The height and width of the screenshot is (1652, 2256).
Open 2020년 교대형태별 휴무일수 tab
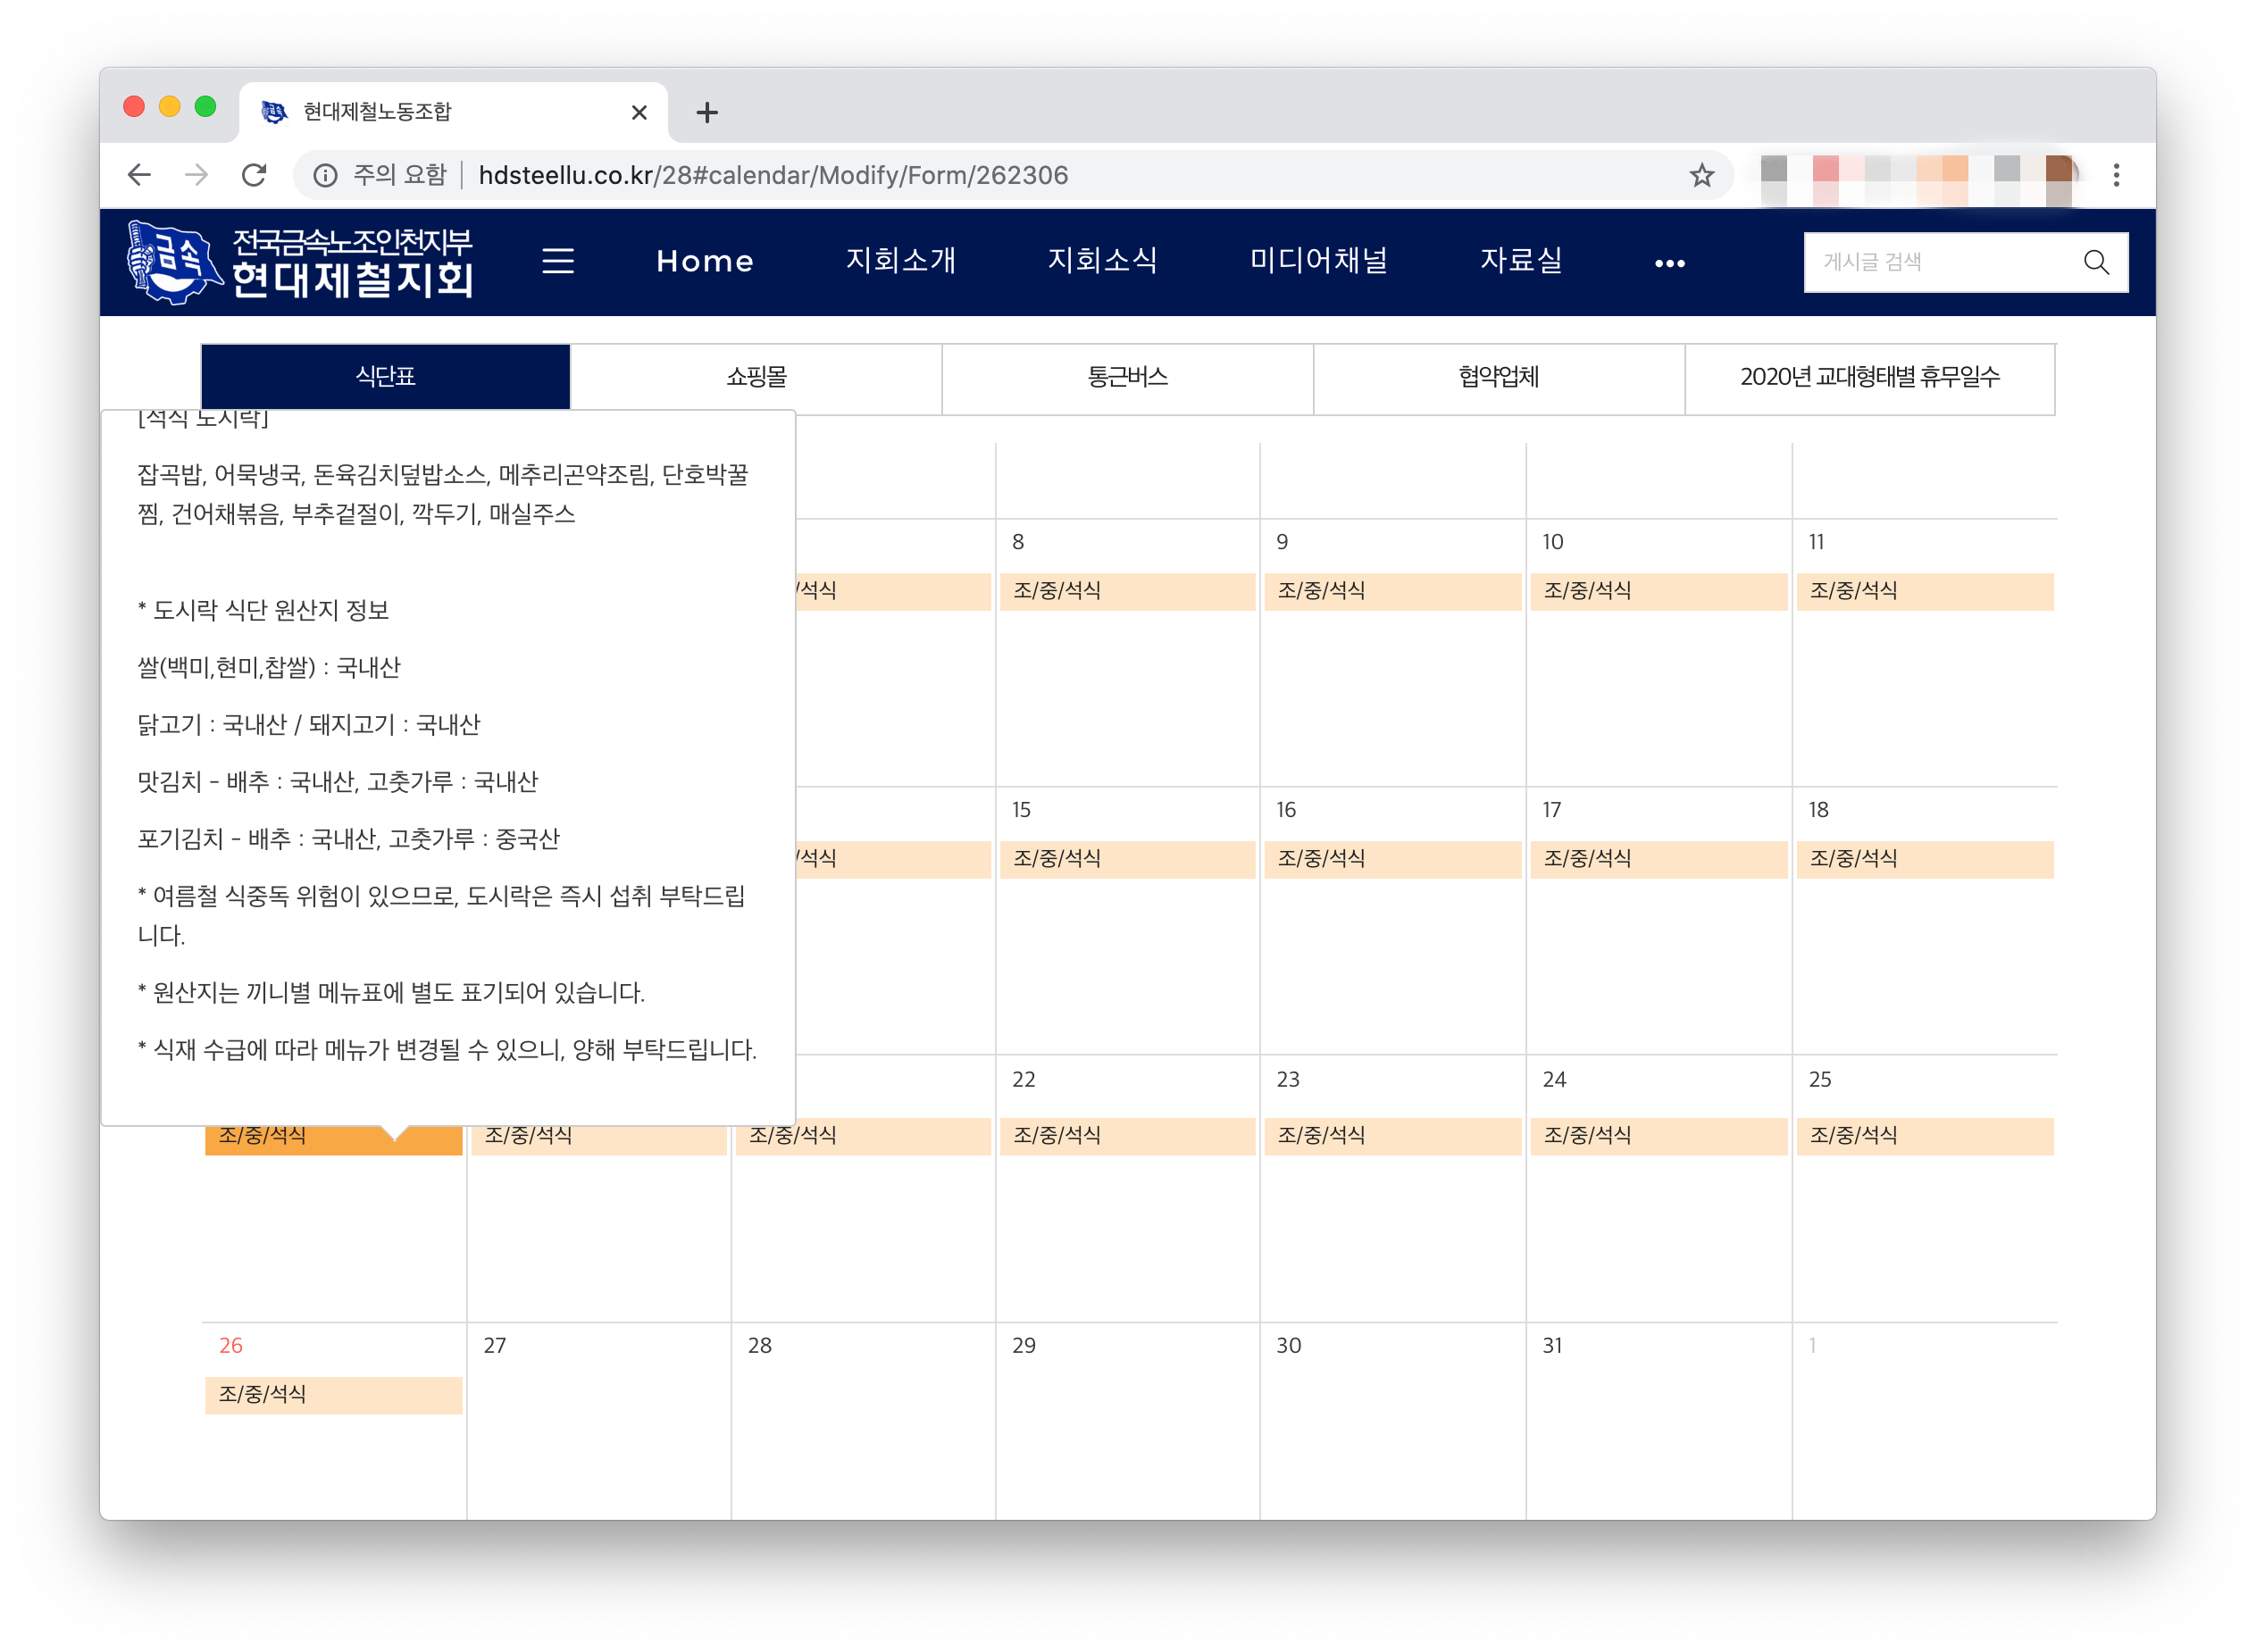point(1869,377)
